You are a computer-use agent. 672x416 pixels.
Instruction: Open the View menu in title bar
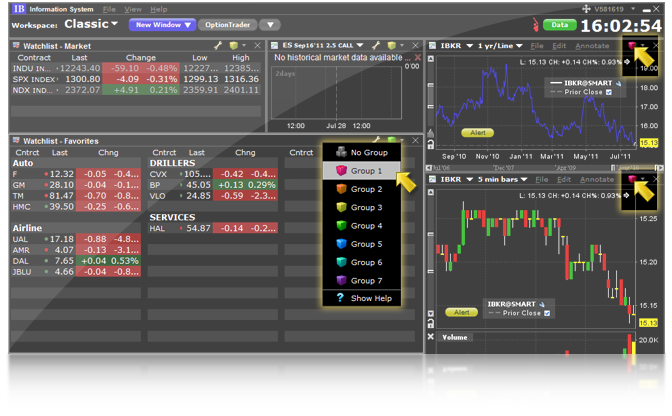click(x=133, y=9)
